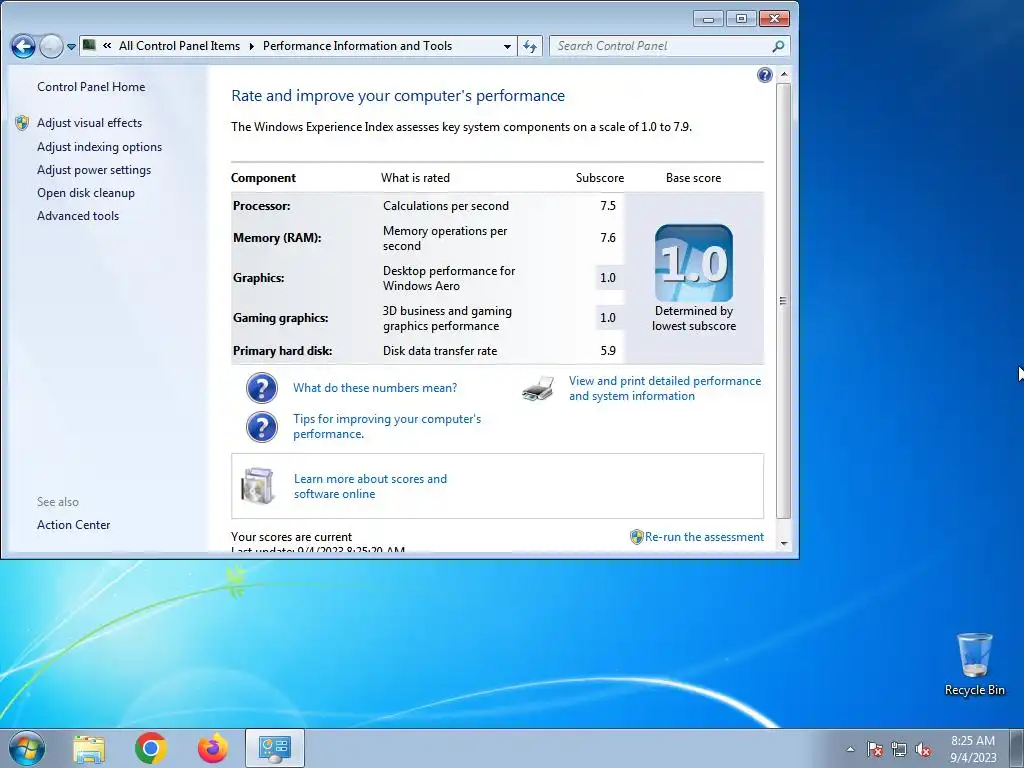Maximize the Control Panel window
The width and height of the screenshot is (1024, 768).
click(x=741, y=18)
